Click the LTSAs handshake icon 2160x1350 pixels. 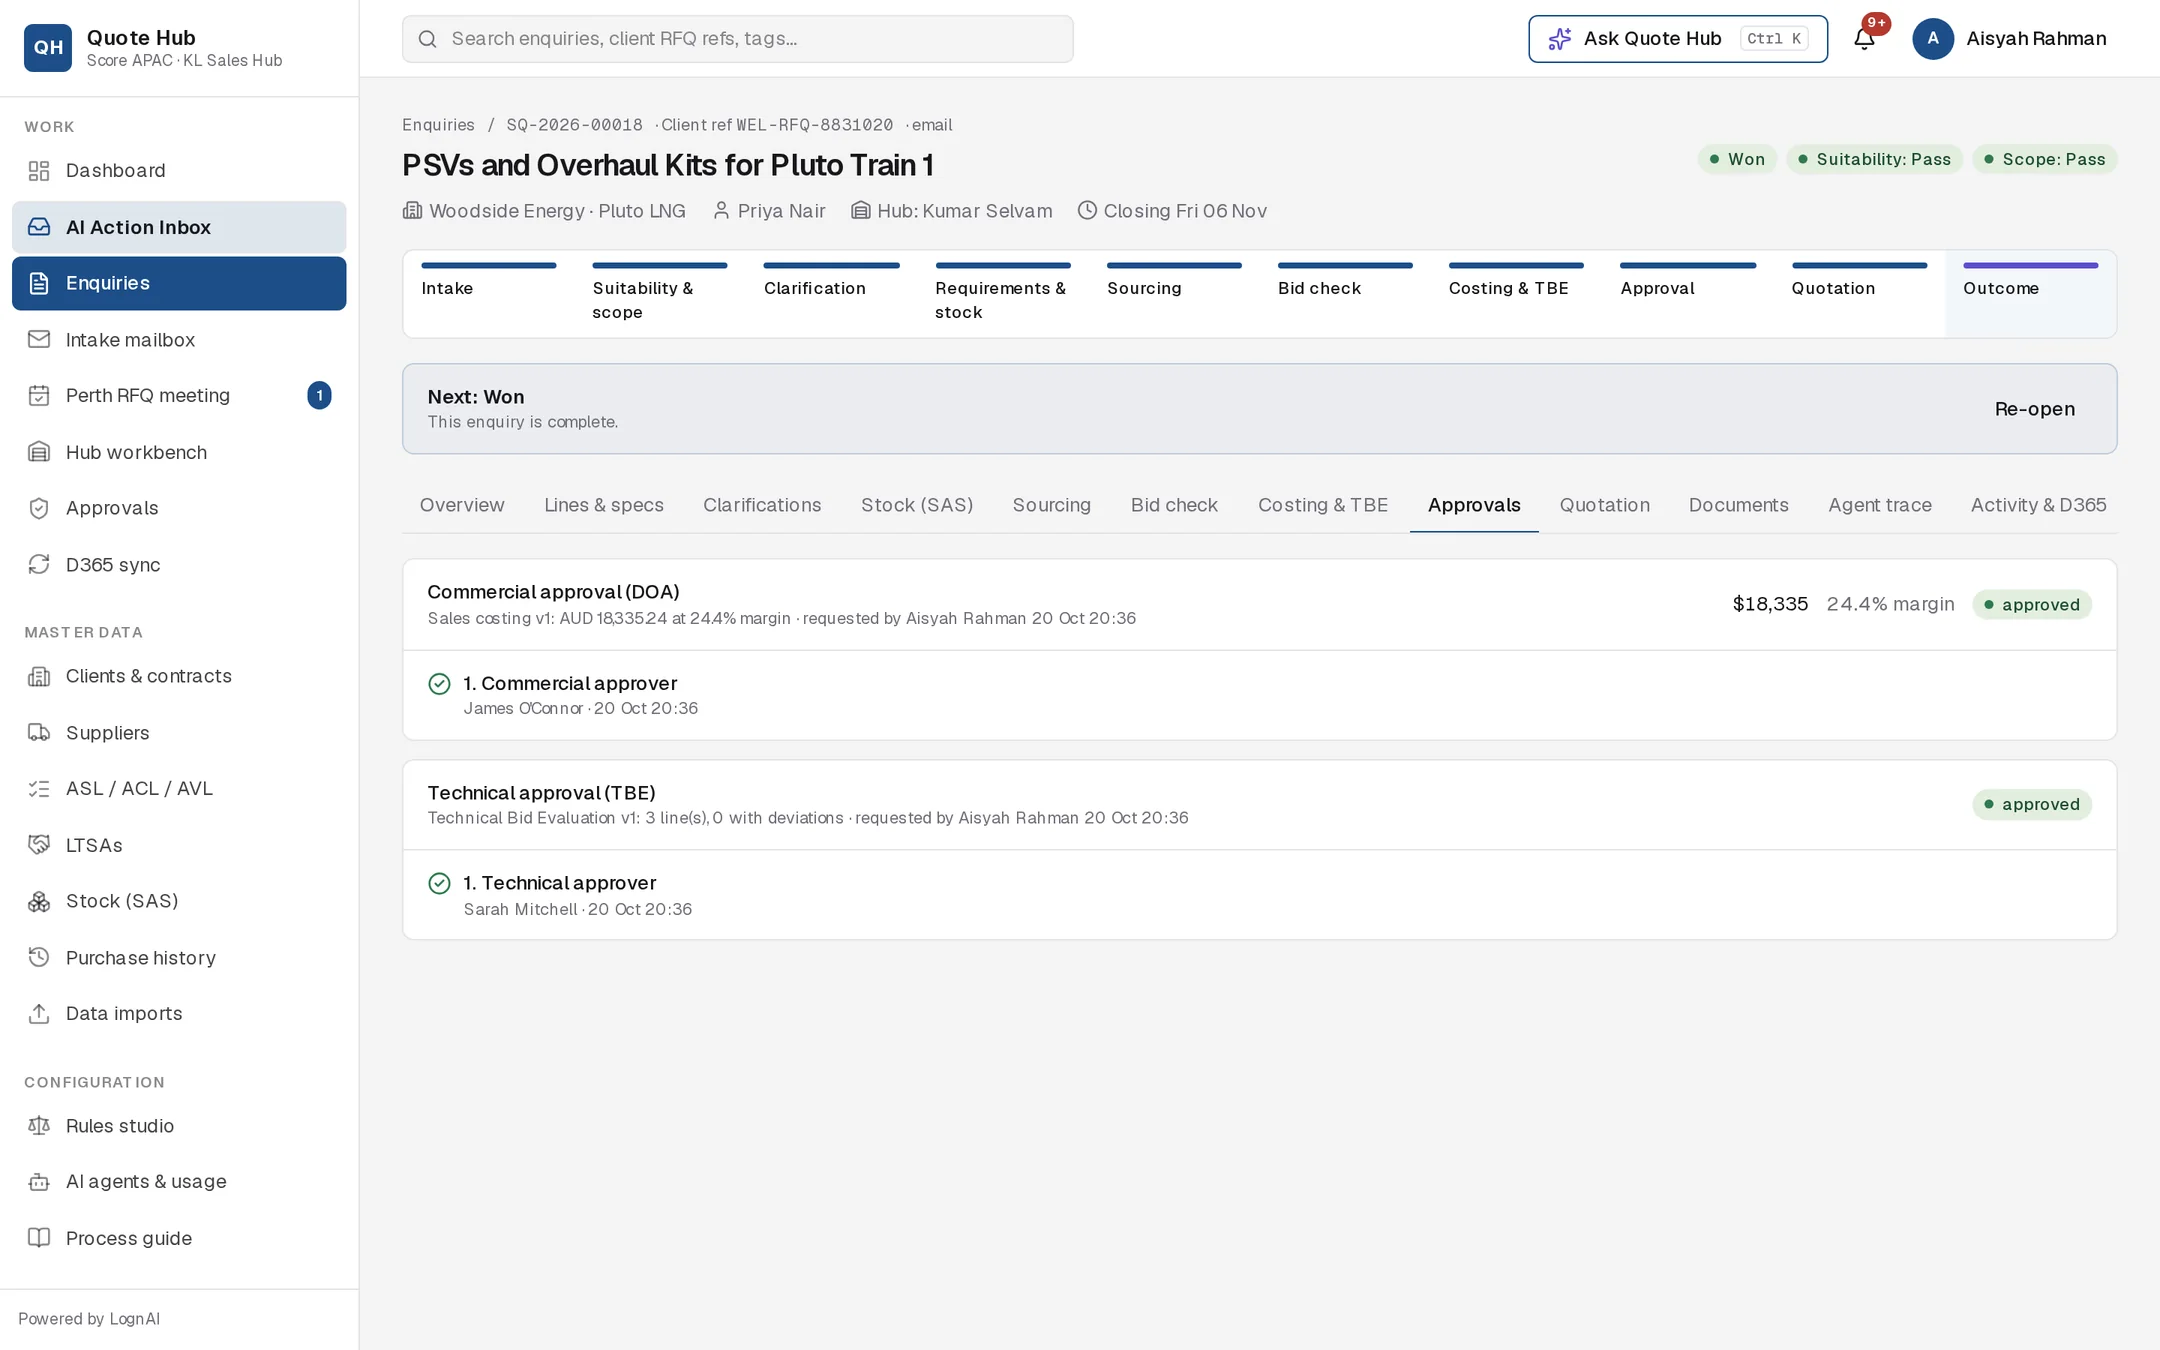(39, 845)
